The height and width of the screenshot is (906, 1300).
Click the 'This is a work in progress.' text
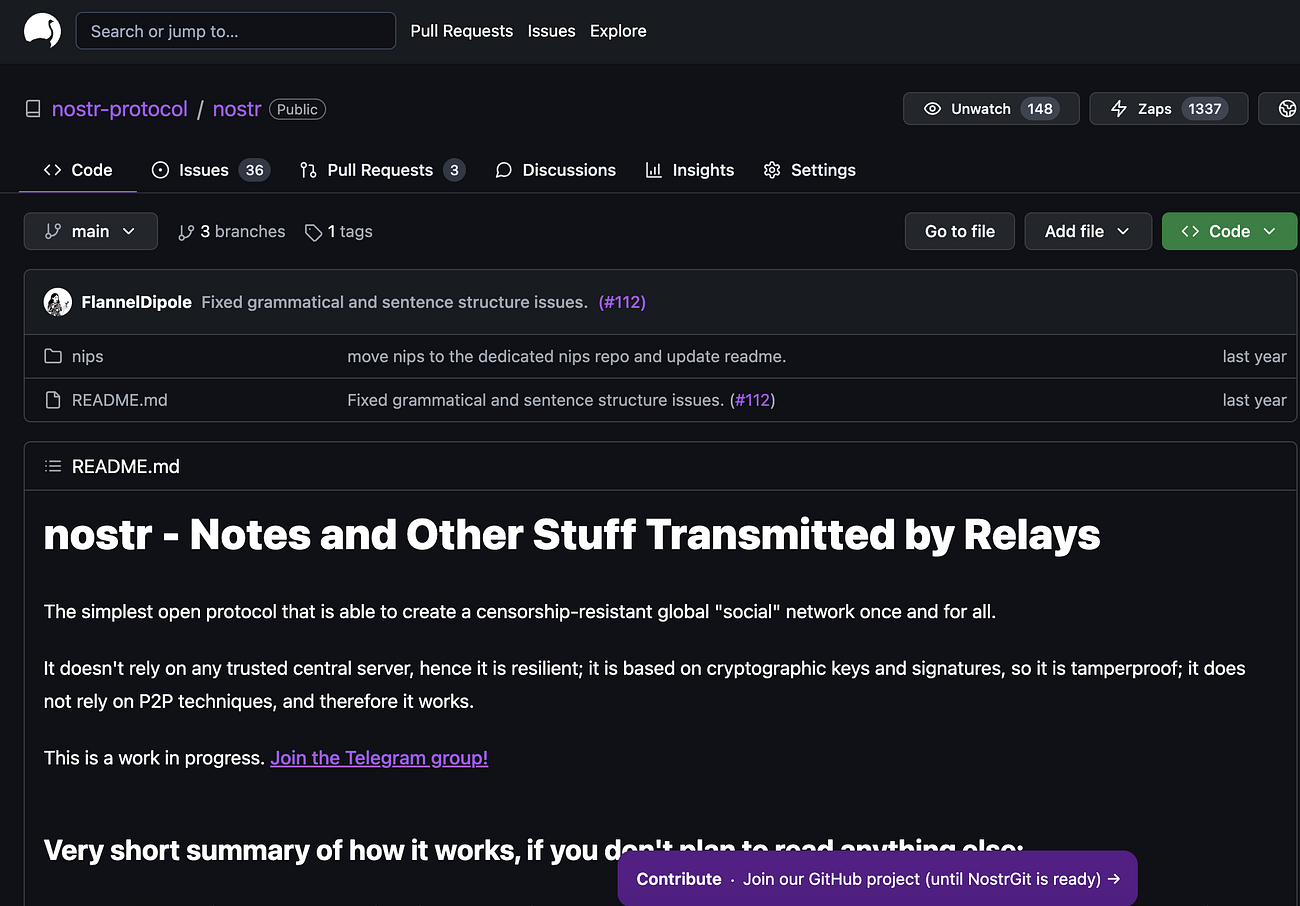pyautogui.click(x=155, y=758)
